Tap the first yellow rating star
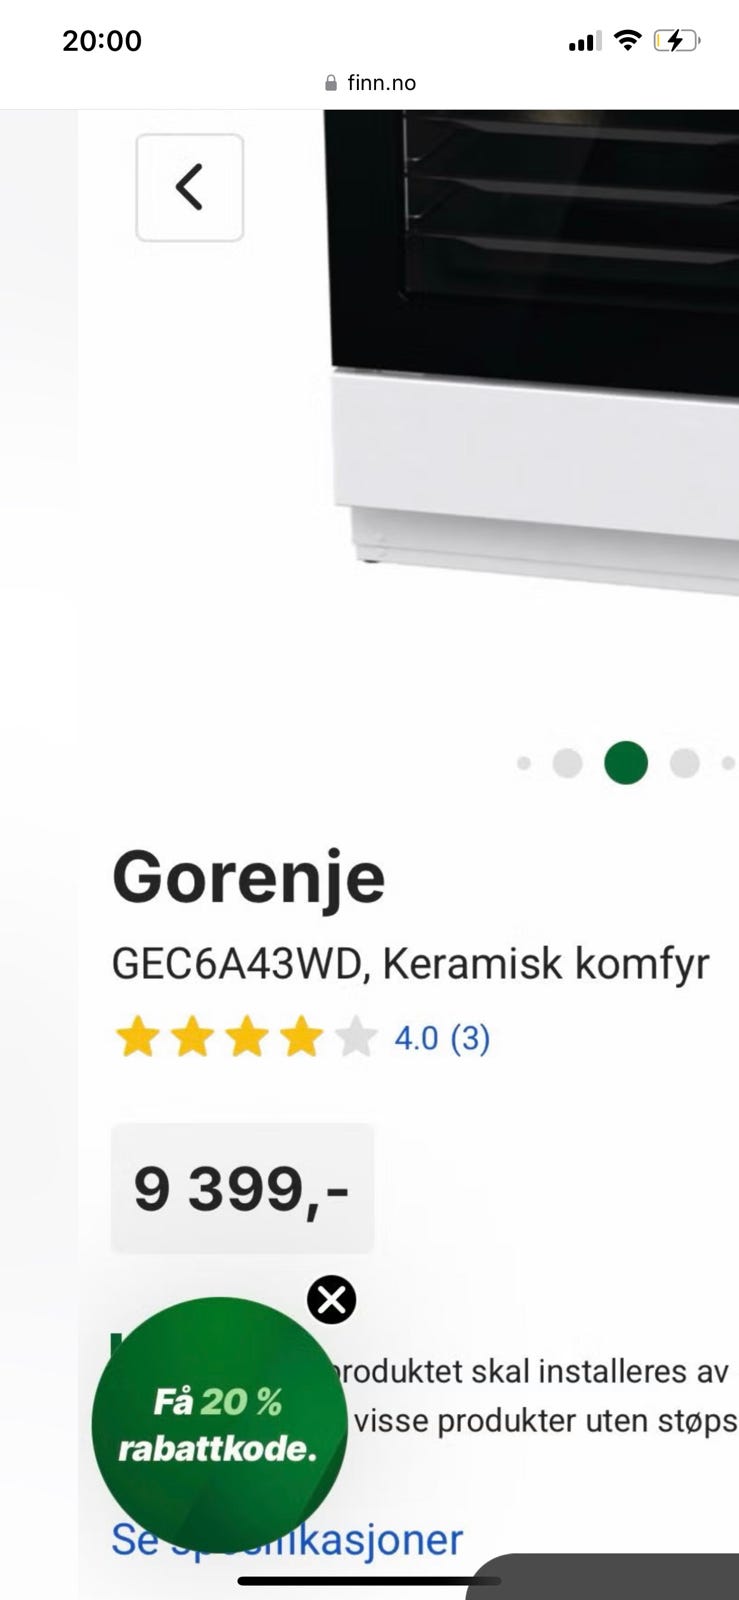This screenshot has width=739, height=1600. pos(137,1038)
